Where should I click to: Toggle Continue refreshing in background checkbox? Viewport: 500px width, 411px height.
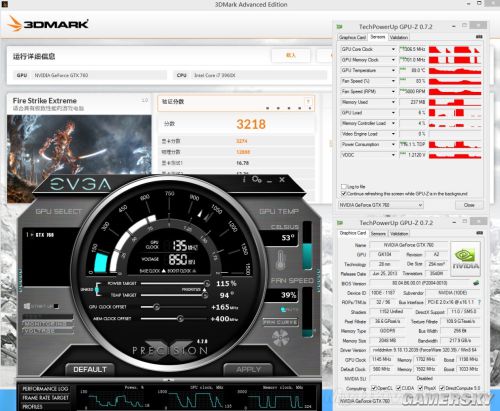click(344, 194)
